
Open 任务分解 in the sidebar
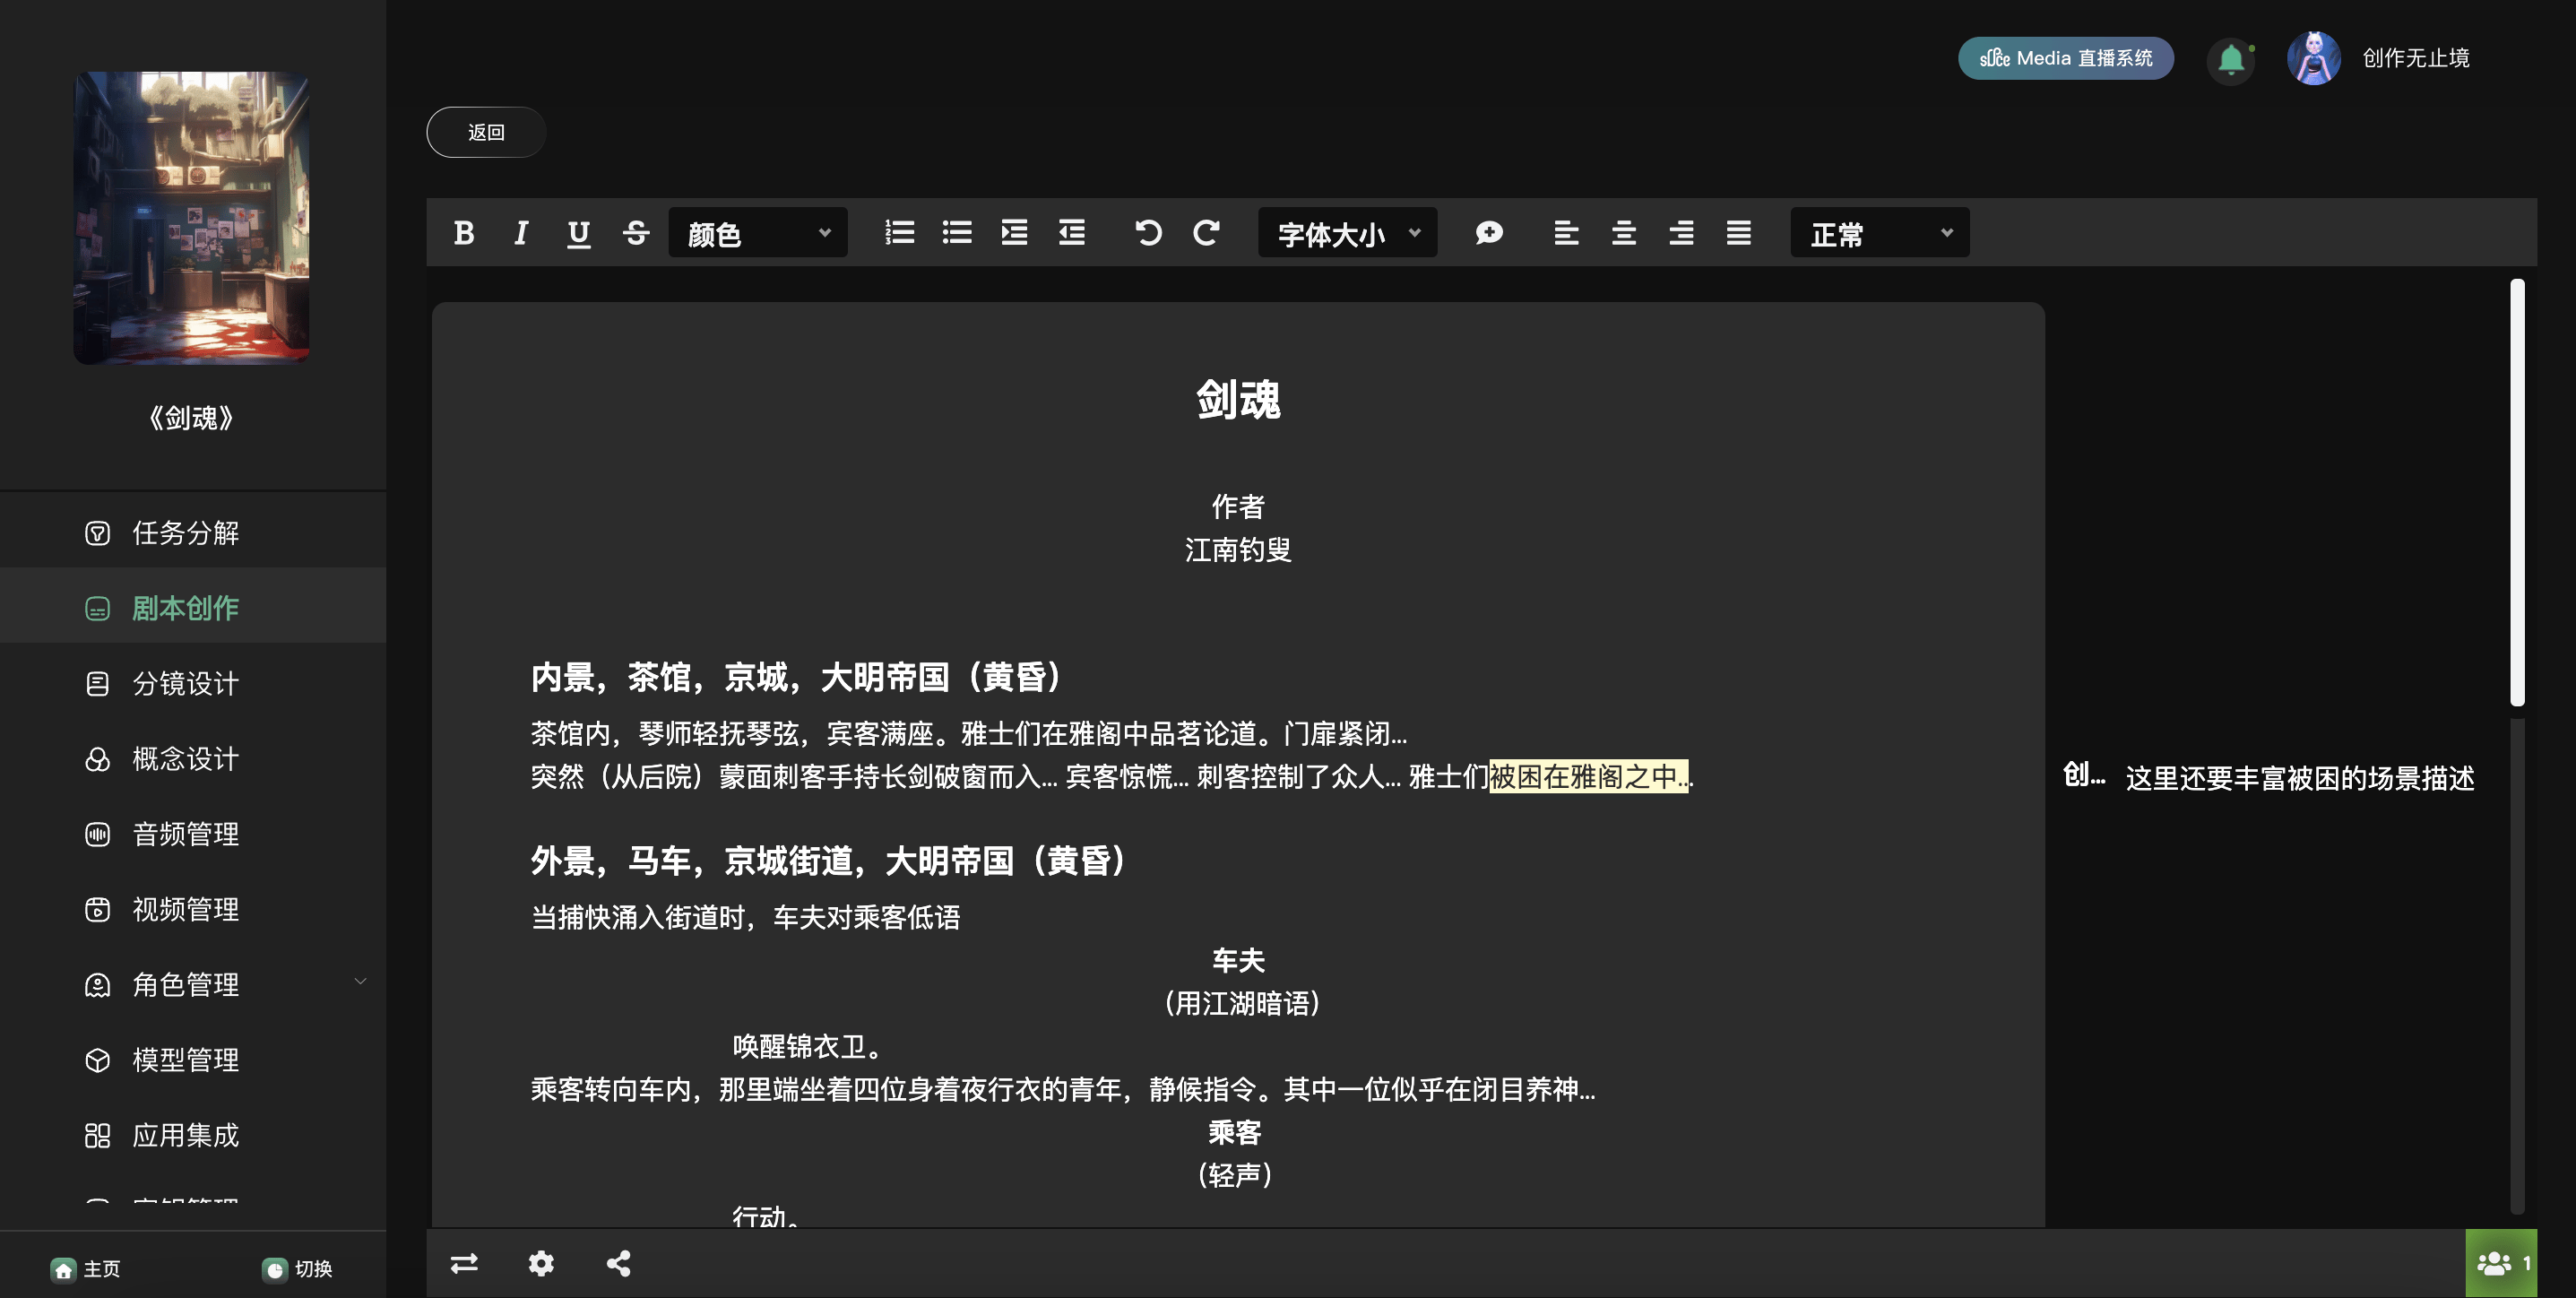193,533
